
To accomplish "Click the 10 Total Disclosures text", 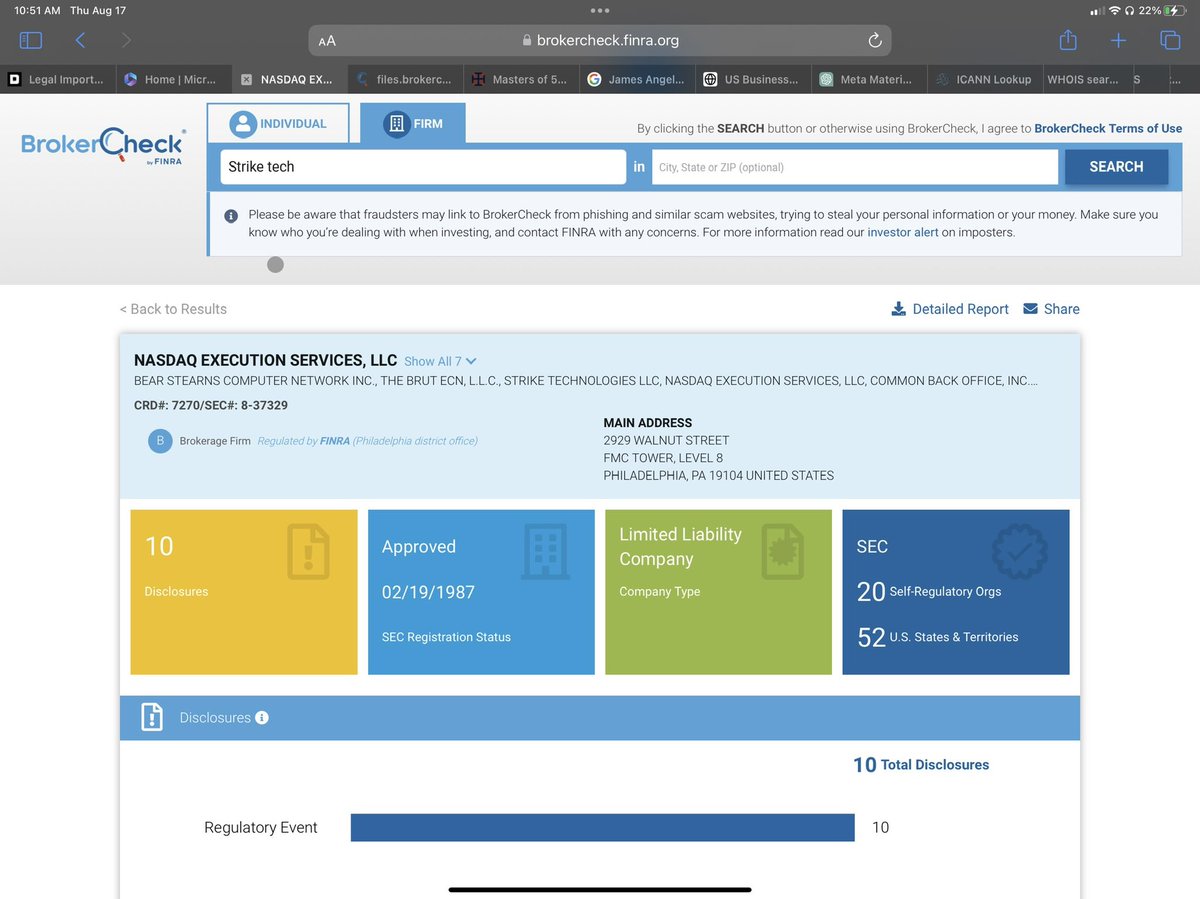I will 921,765.
